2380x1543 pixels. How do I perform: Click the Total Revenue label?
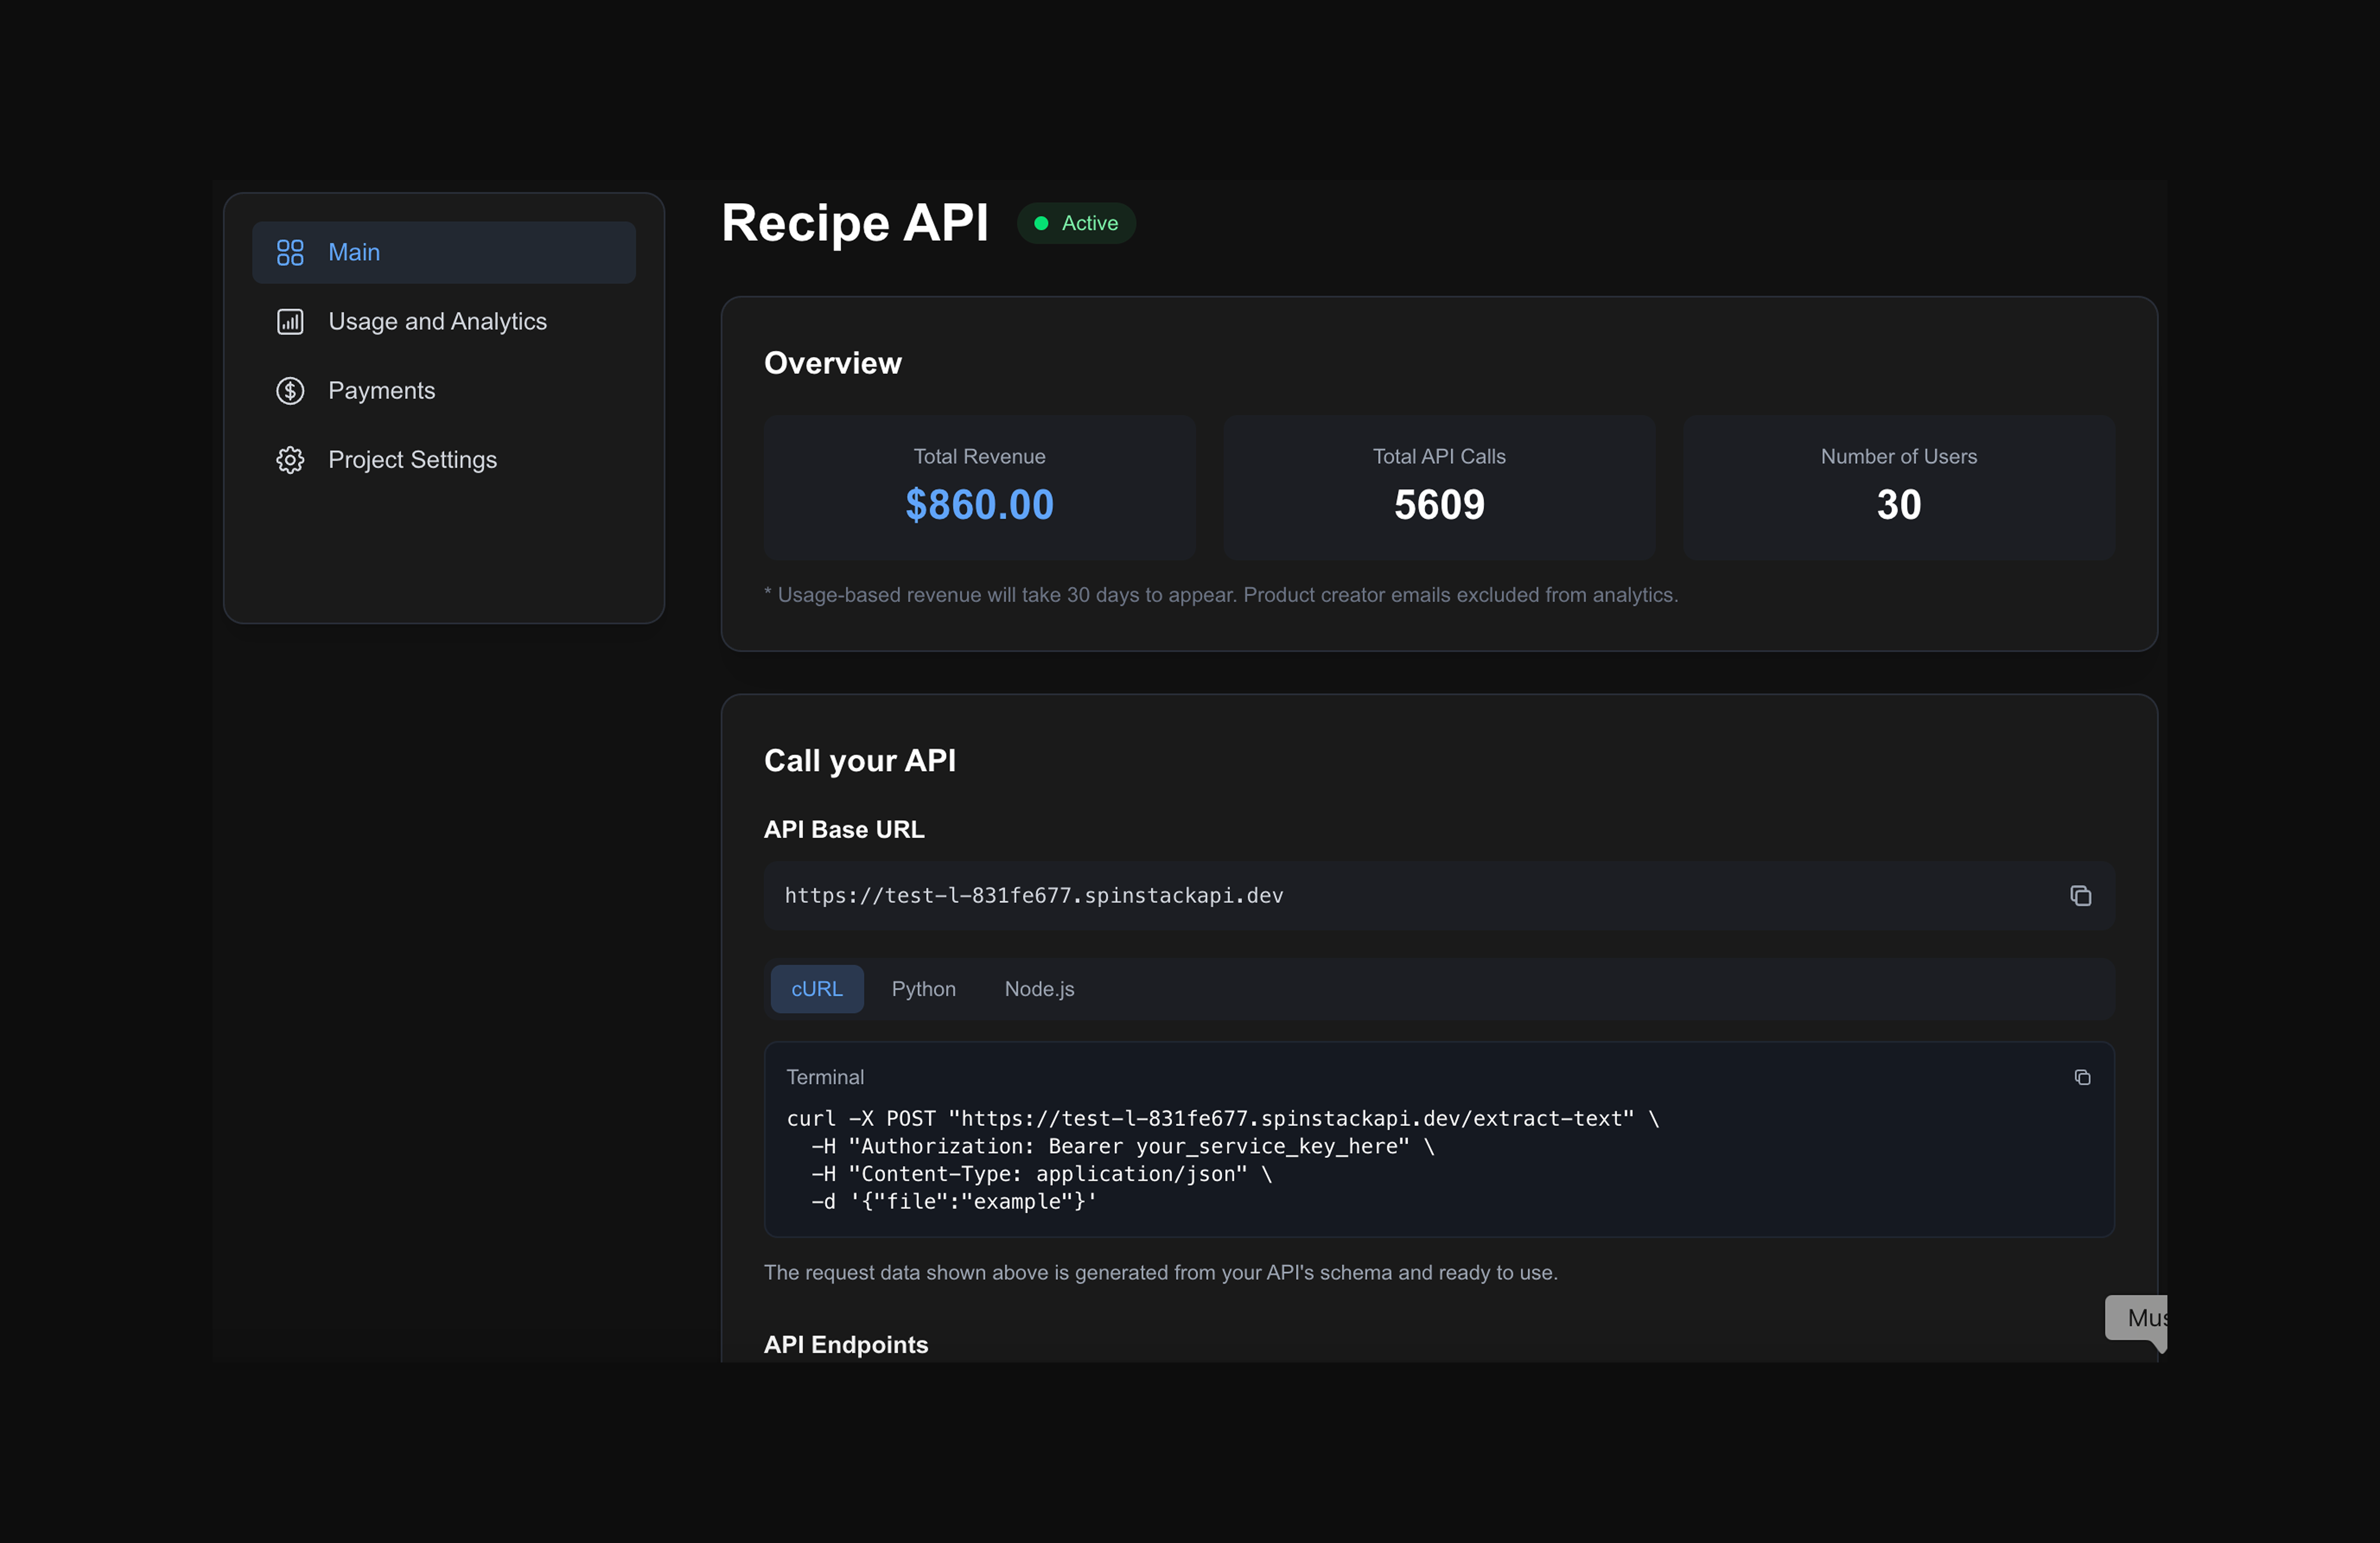pos(979,456)
